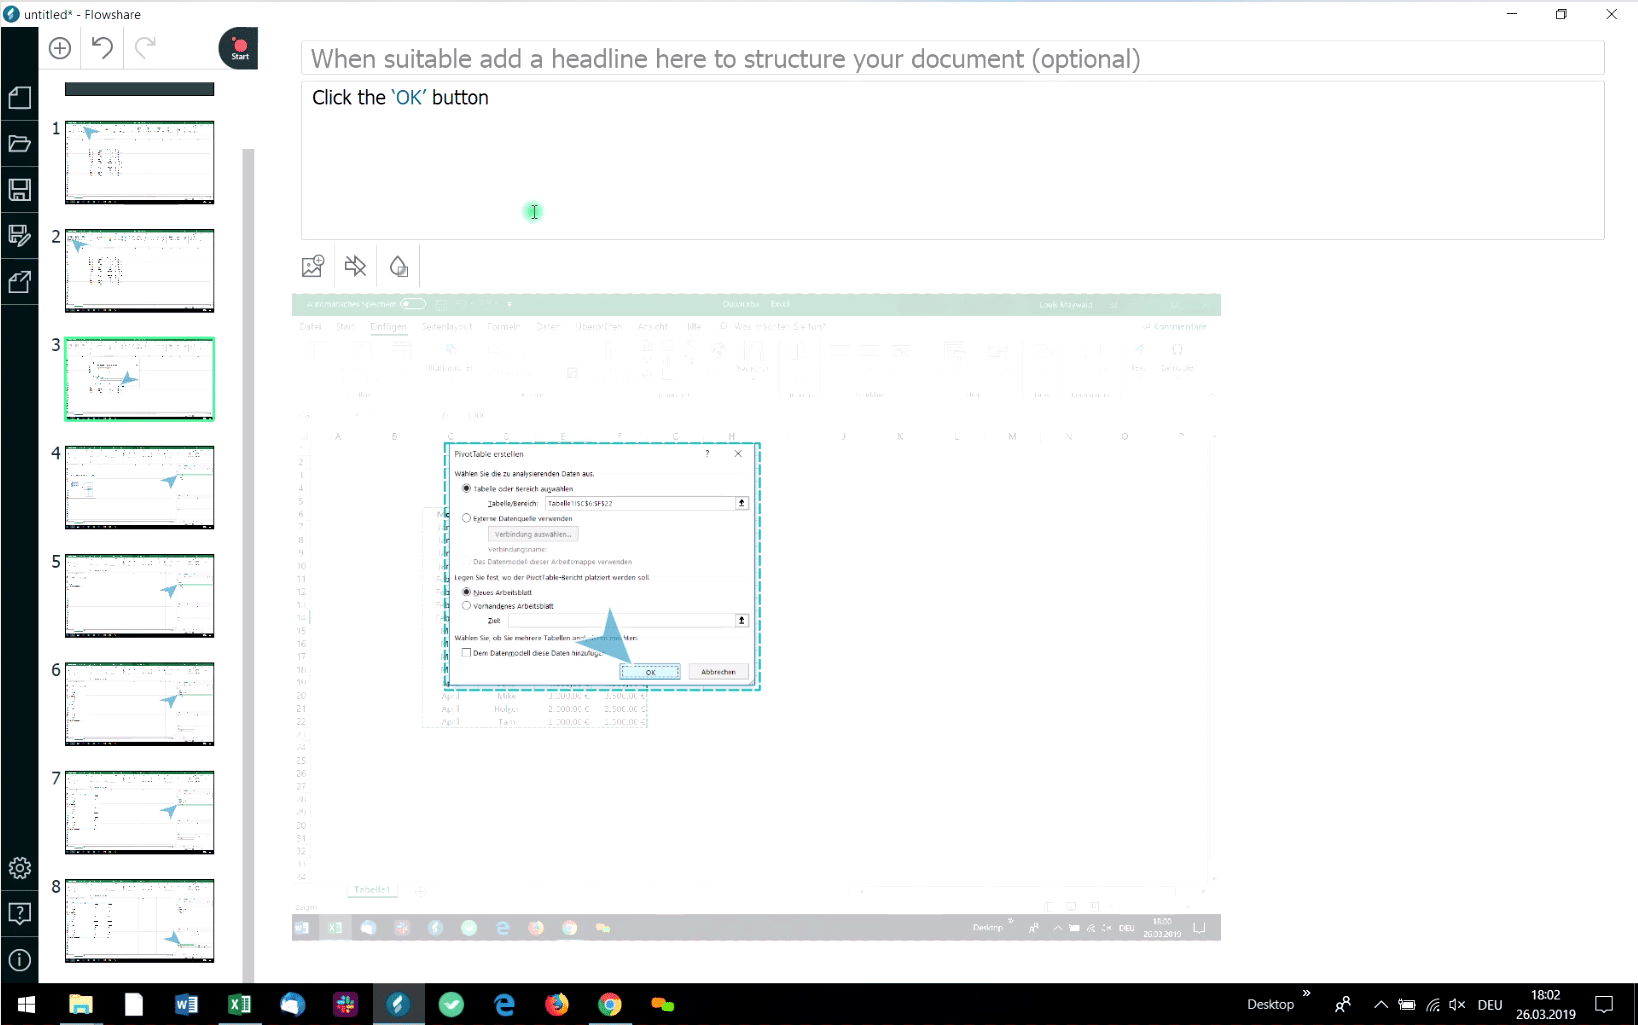The image size is (1638, 1025).
Task: Open the People tray icon
Action: click(x=1343, y=1005)
